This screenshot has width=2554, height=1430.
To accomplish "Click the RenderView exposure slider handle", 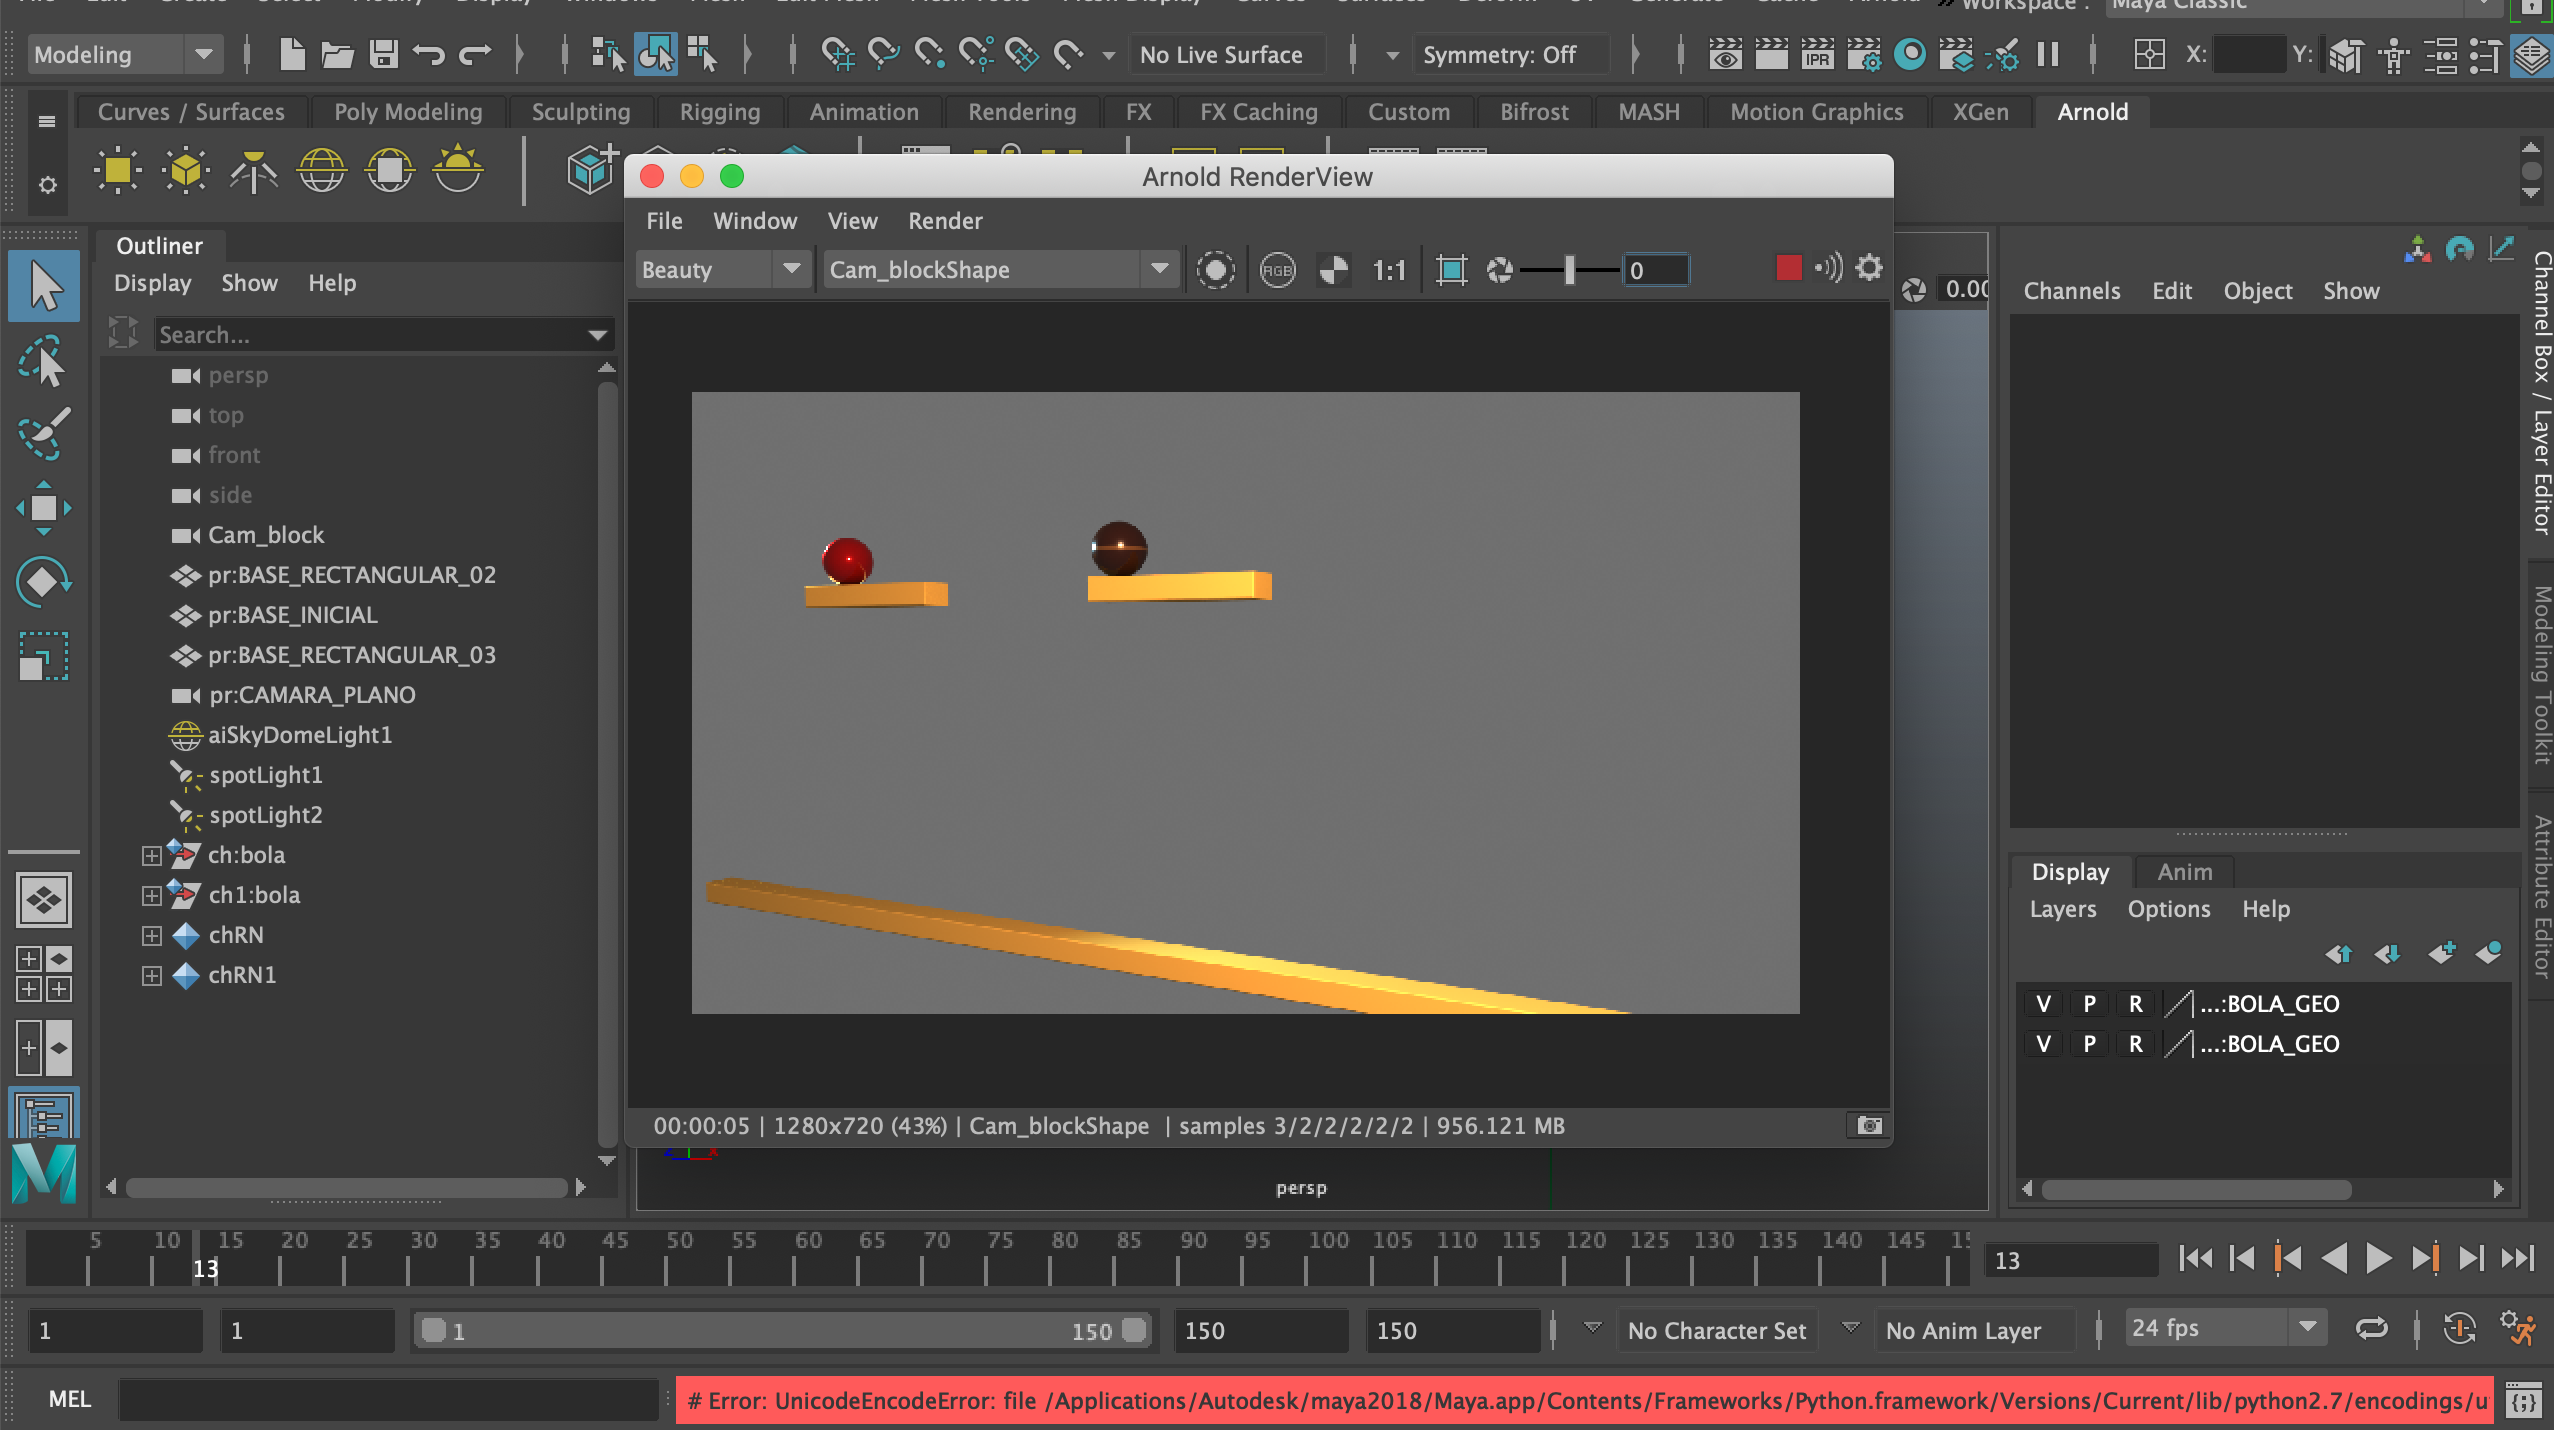I will click(1569, 270).
